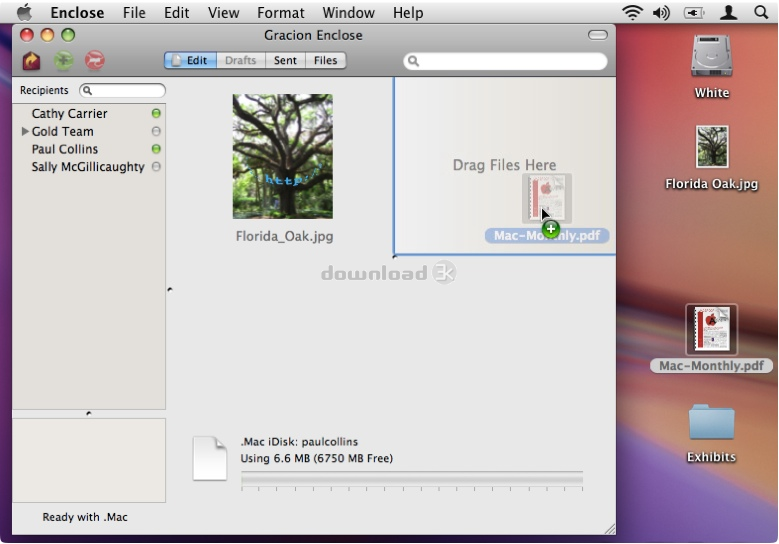
Task: Switch to the Edit tab
Action: [x=190, y=60]
